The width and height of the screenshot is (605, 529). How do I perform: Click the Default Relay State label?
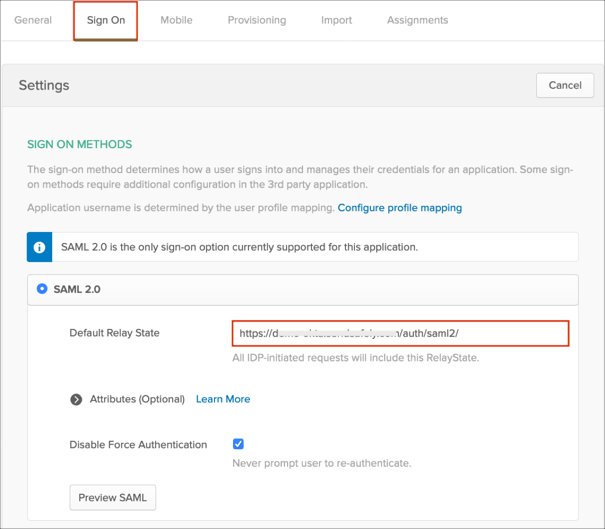(x=114, y=333)
